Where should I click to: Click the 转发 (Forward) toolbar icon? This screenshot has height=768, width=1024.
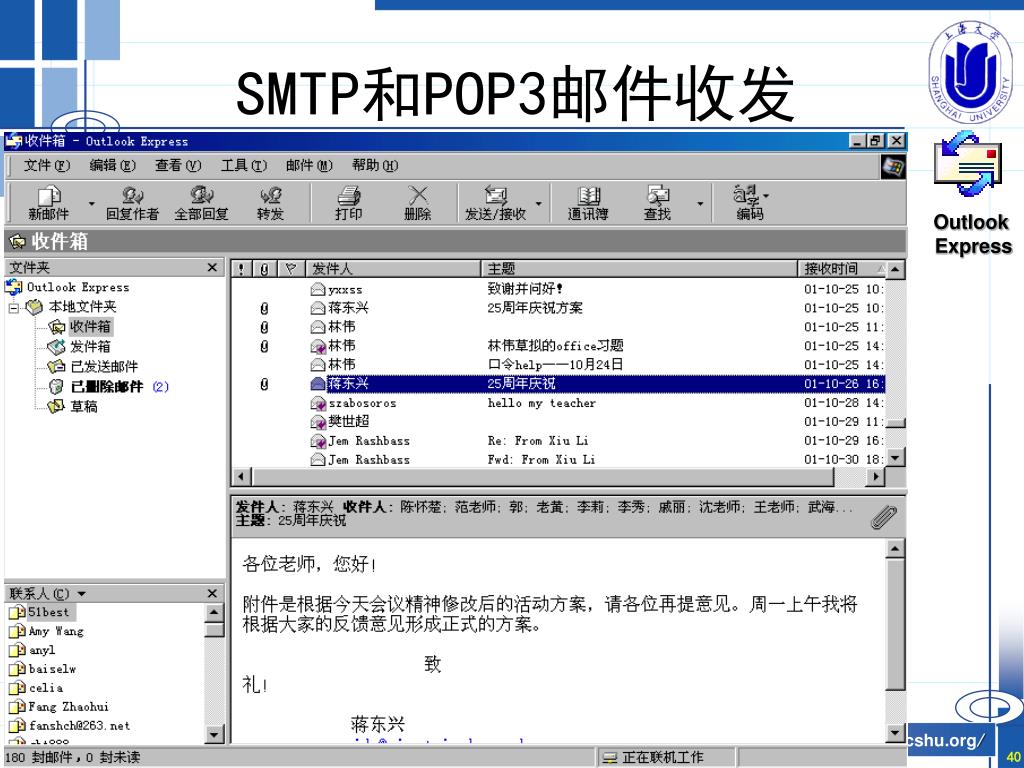click(x=270, y=202)
